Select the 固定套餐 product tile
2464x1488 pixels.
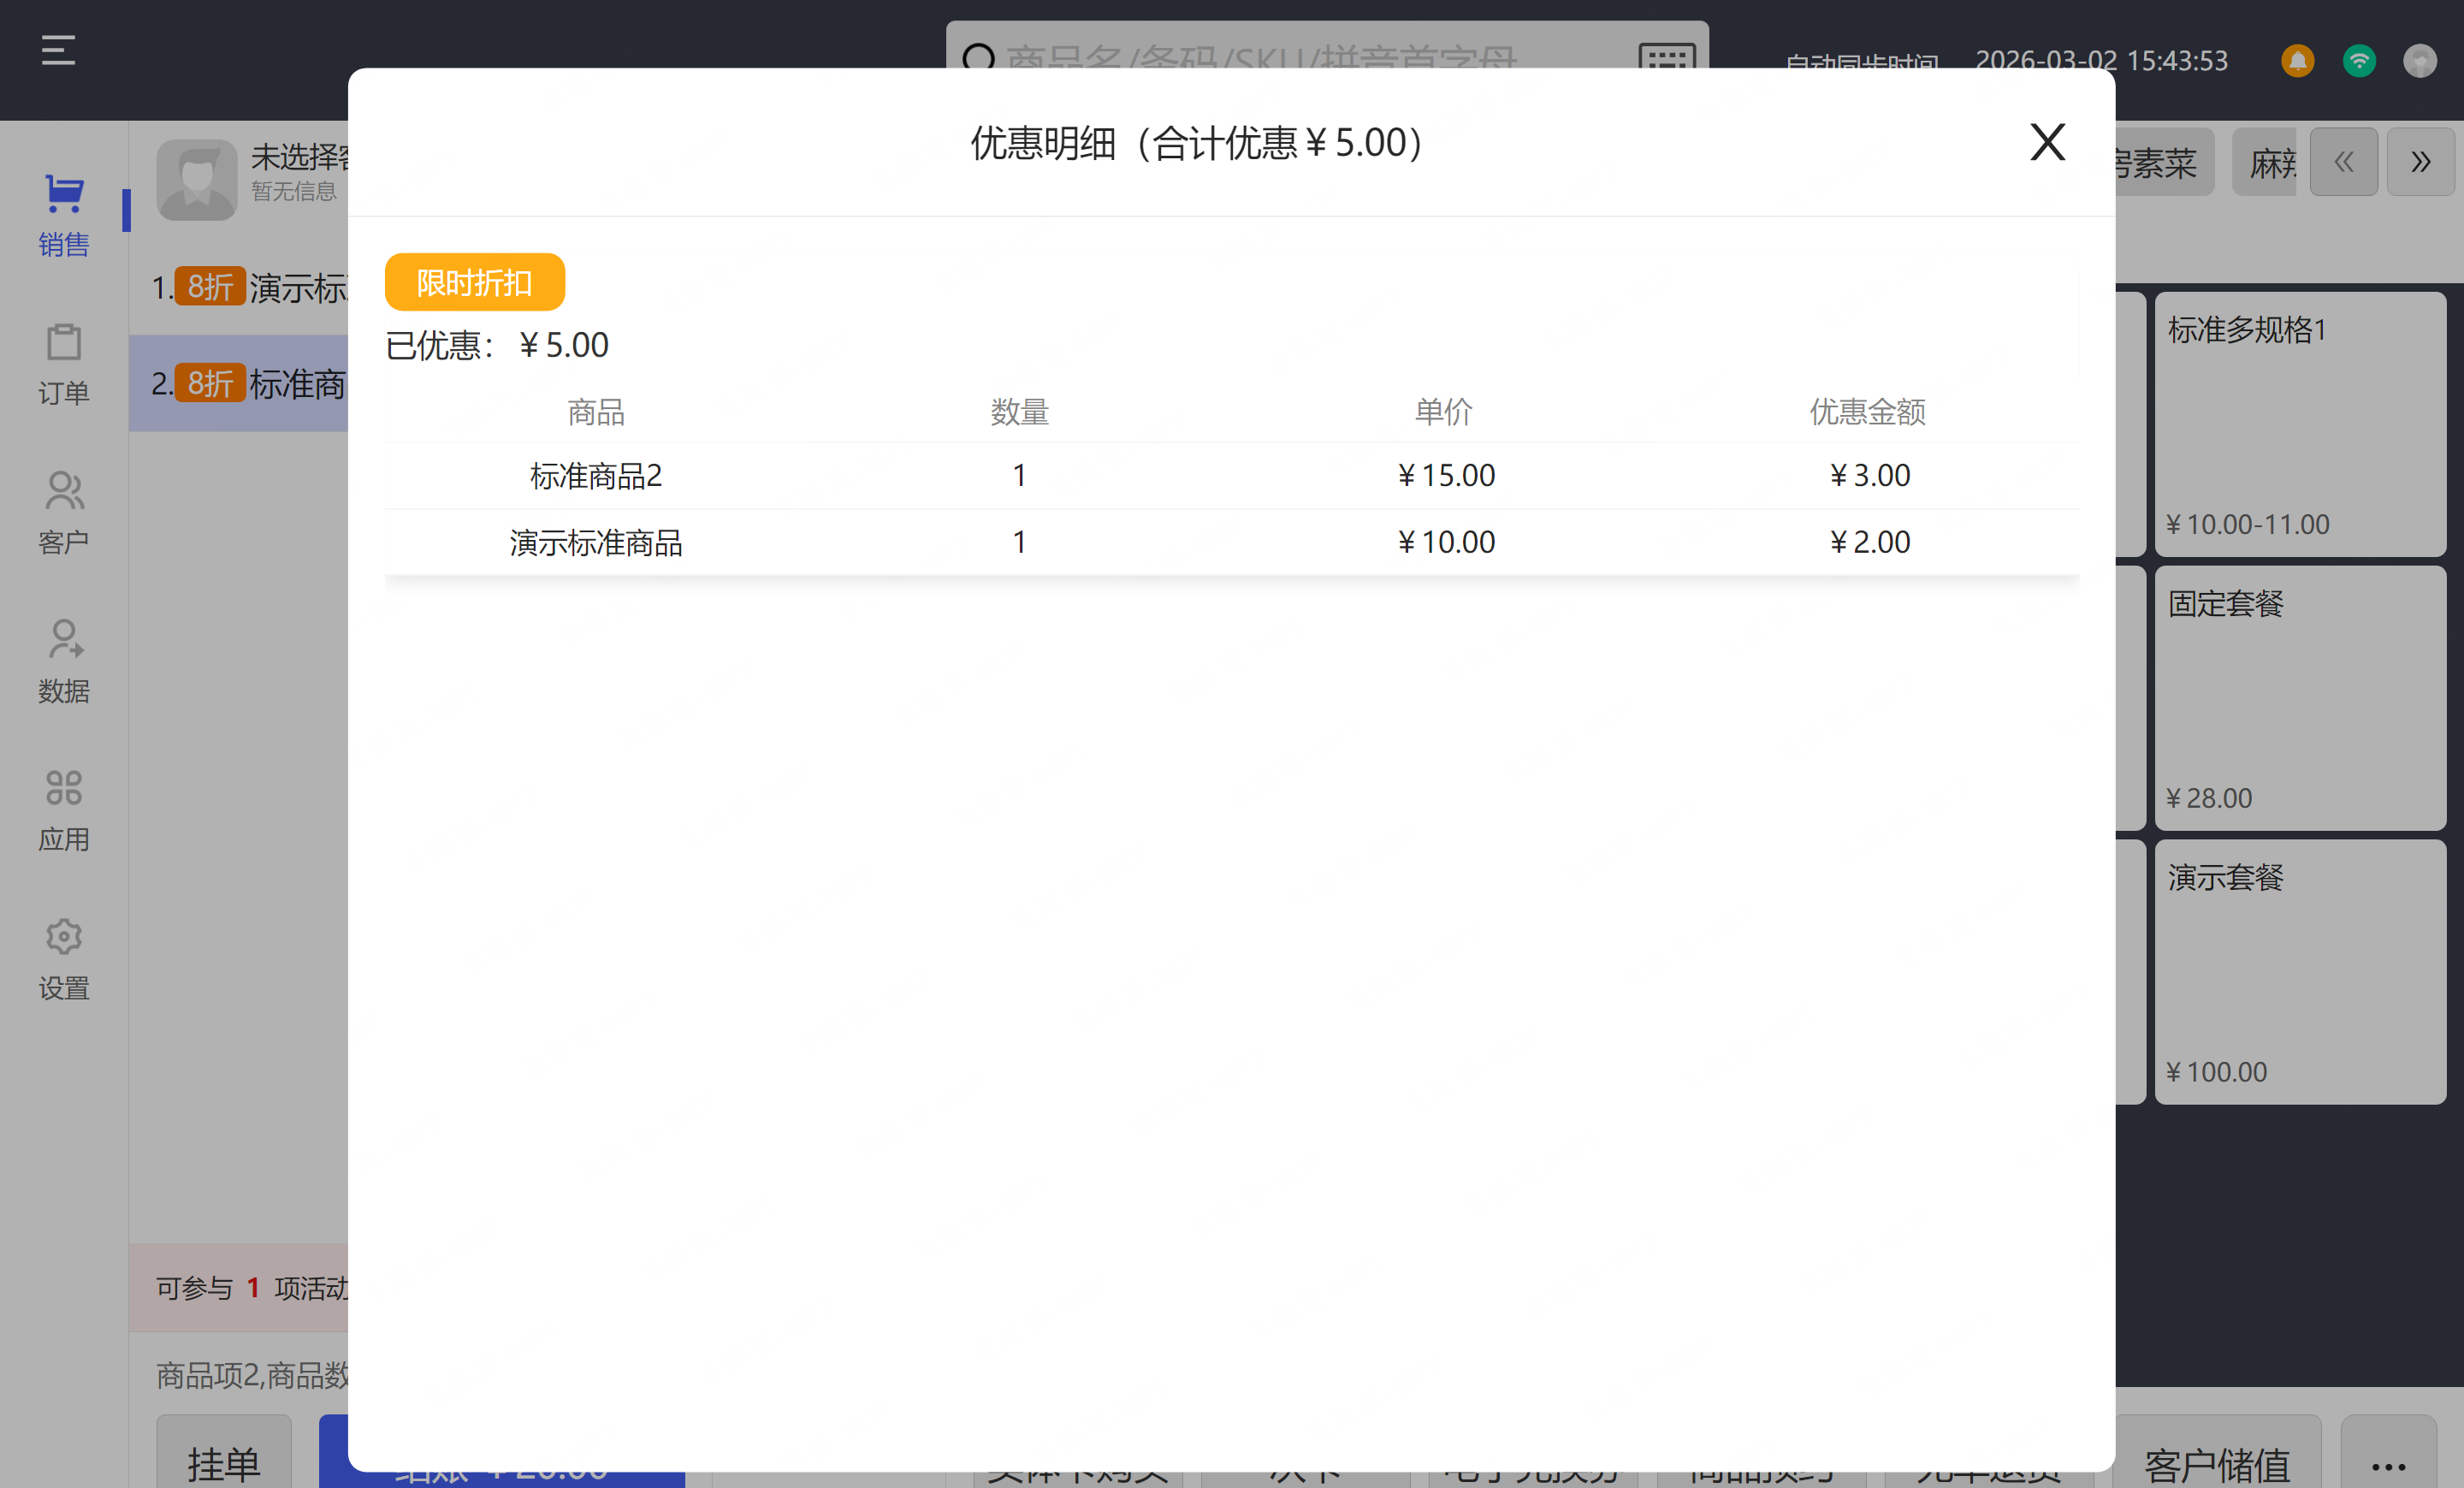[2299, 698]
